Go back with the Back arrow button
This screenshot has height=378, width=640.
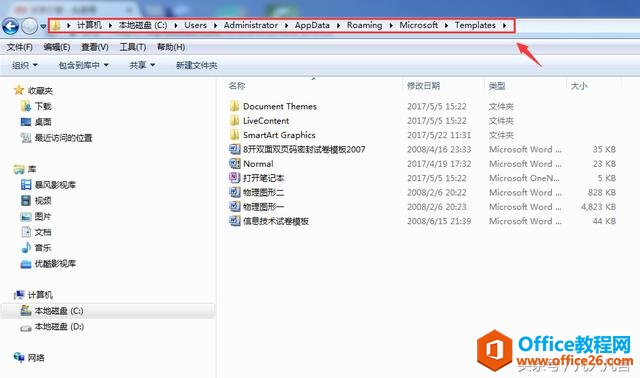(10, 27)
